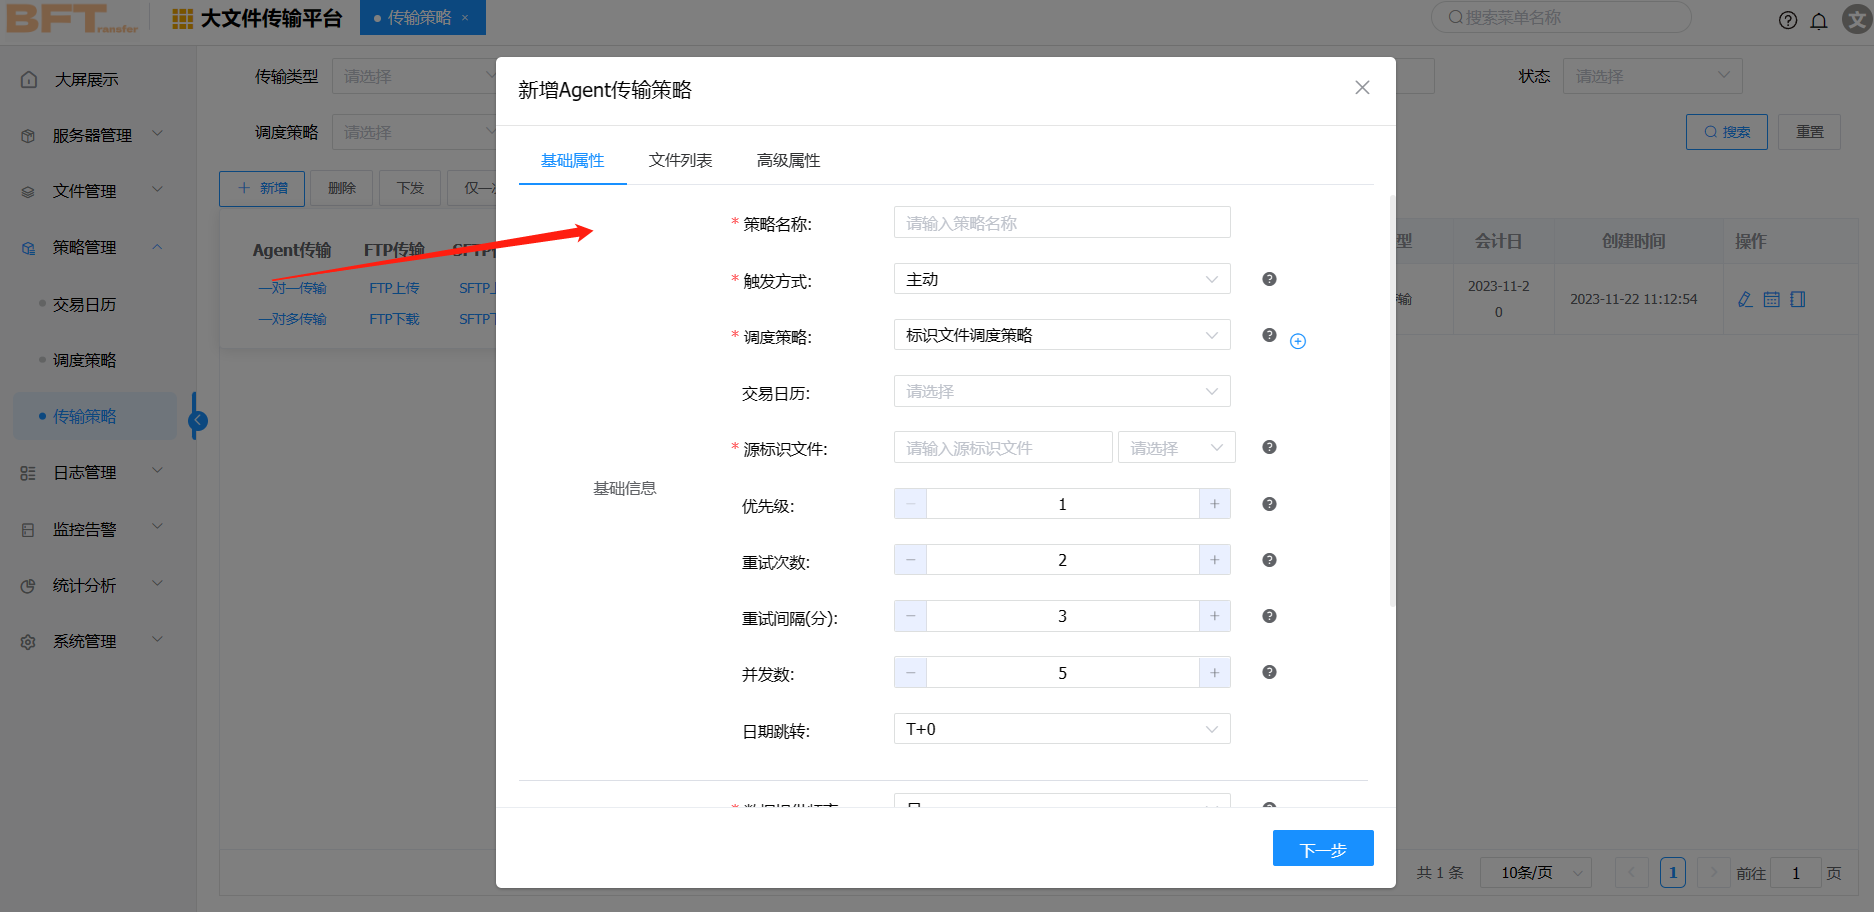Collapse the sidebar with the blue arrow handle
The width and height of the screenshot is (1874, 912).
(198, 420)
